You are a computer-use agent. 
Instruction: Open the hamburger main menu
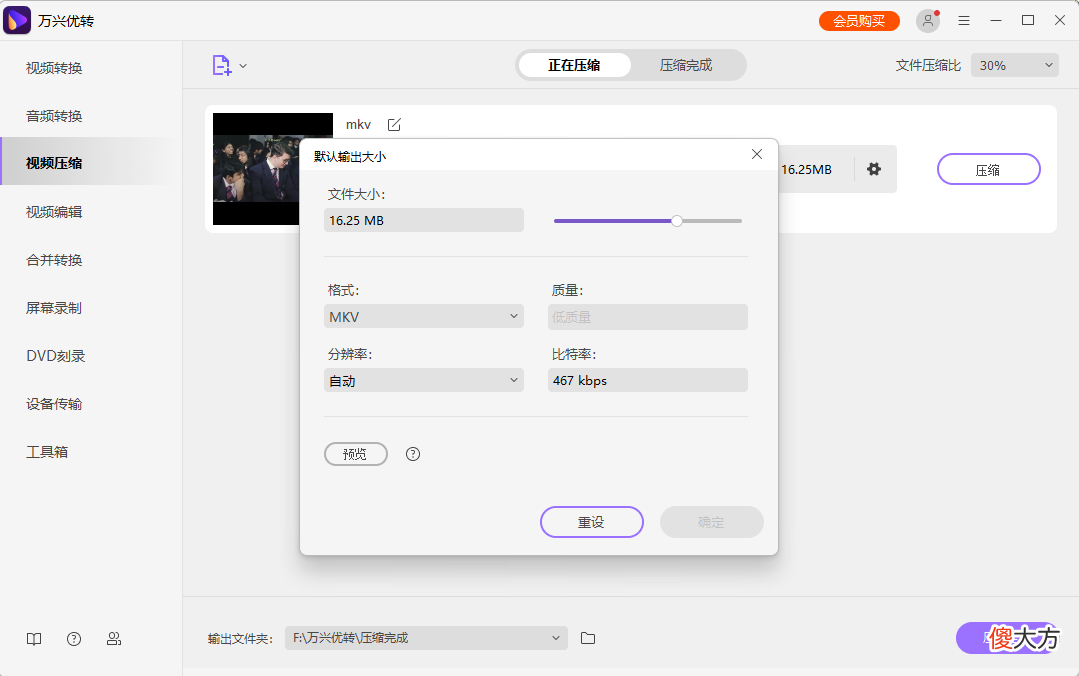click(x=964, y=21)
